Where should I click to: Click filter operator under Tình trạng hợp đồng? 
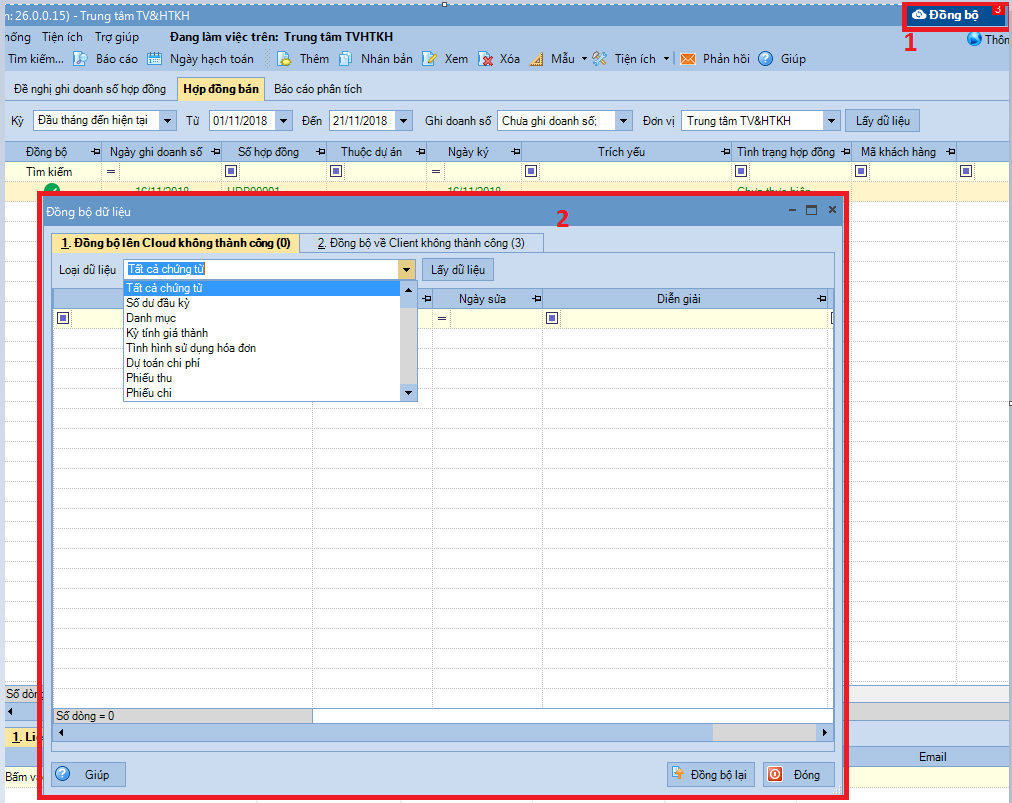(741, 171)
